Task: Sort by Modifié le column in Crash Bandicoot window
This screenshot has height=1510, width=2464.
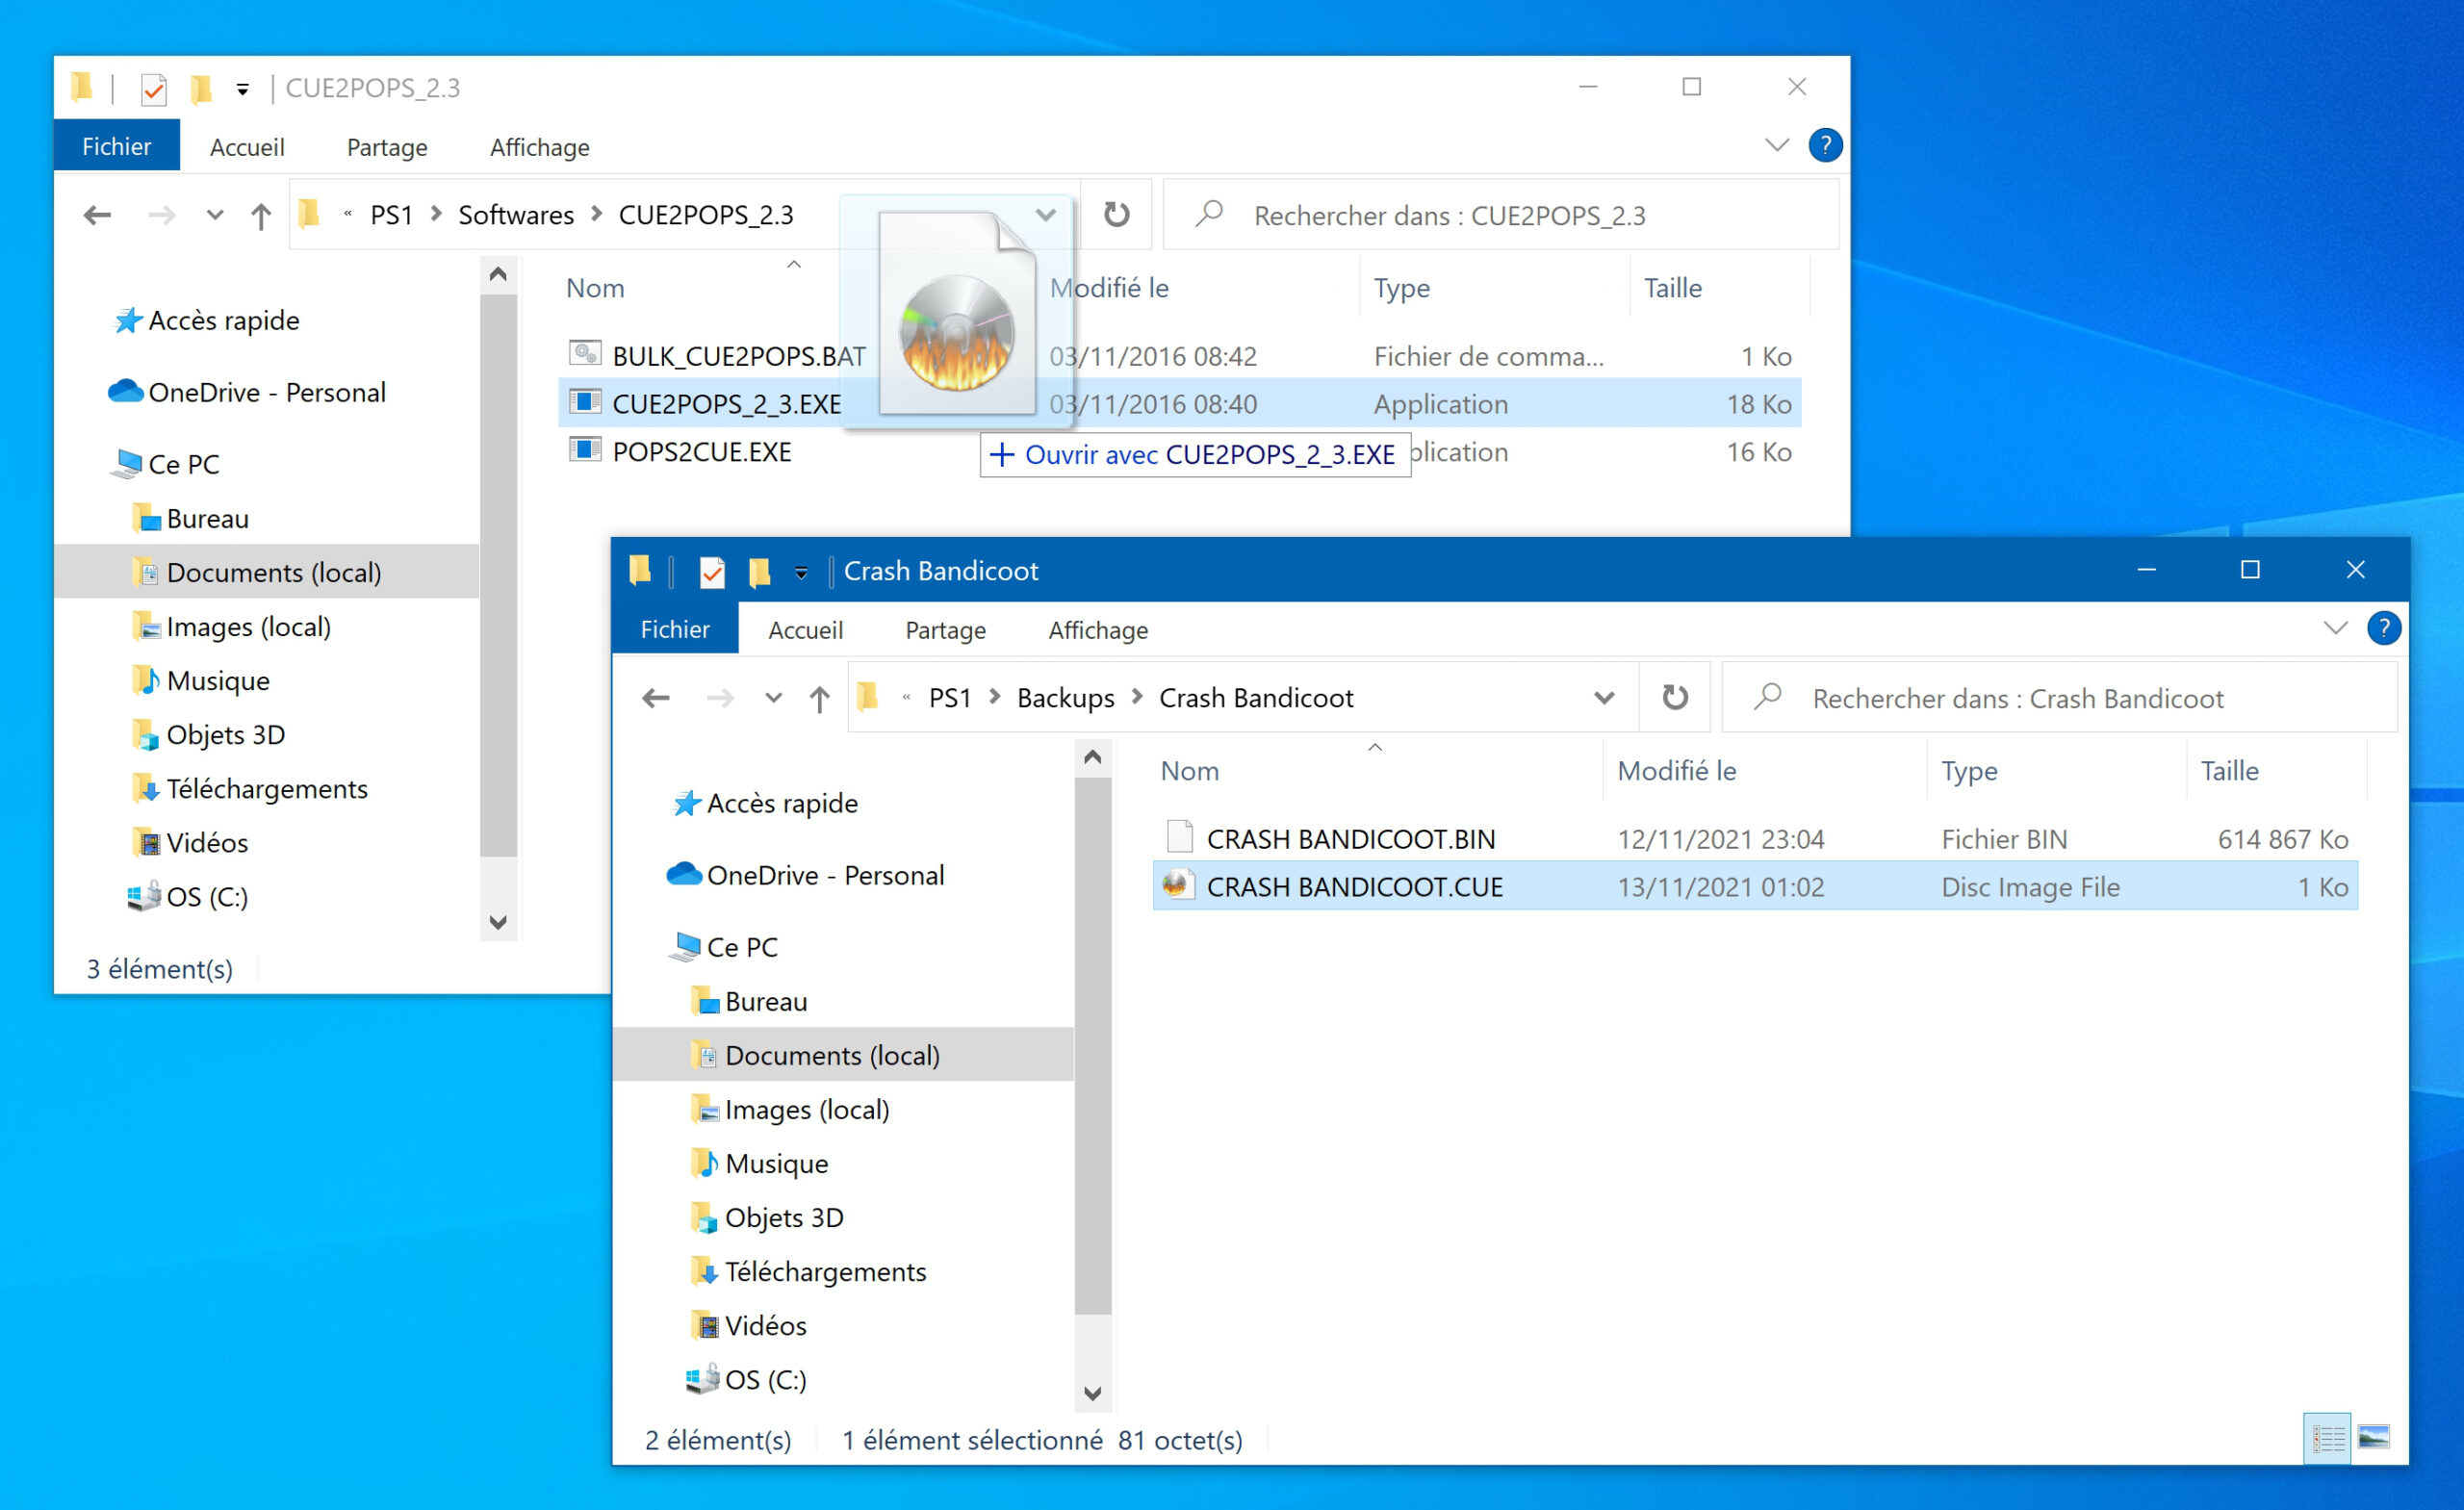Action: click(x=1676, y=771)
